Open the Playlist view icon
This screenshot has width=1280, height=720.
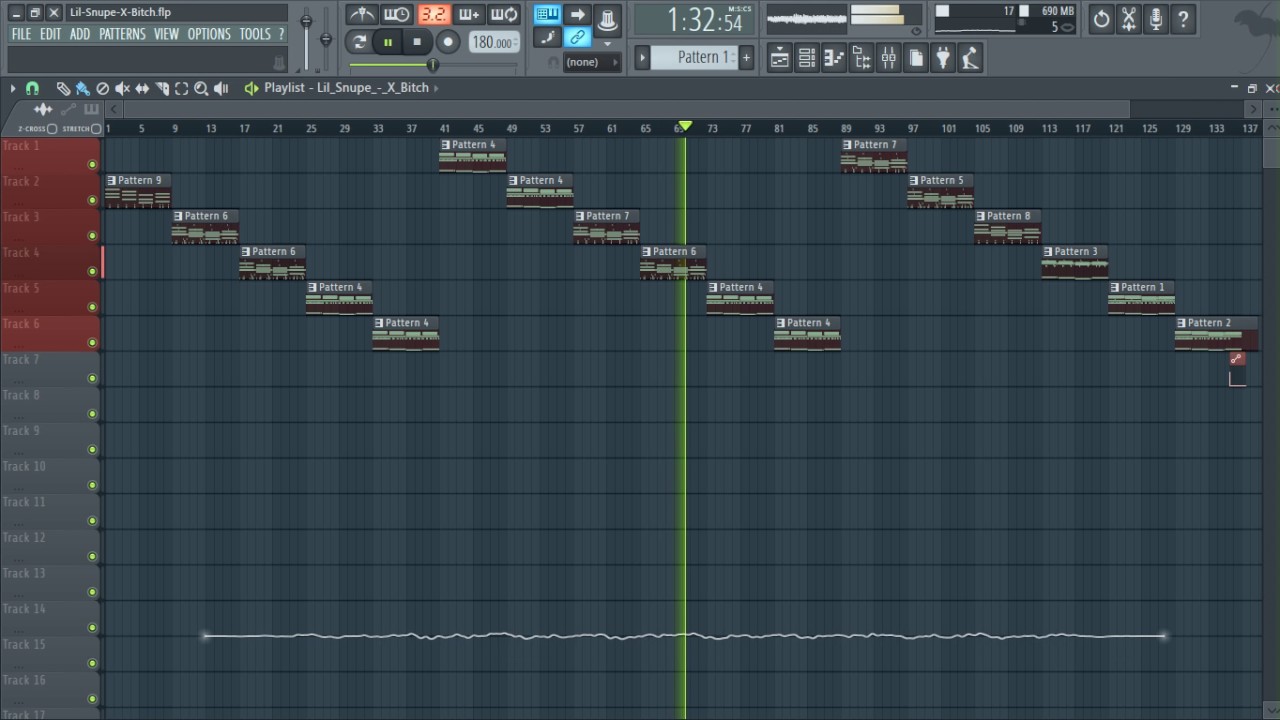779,58
